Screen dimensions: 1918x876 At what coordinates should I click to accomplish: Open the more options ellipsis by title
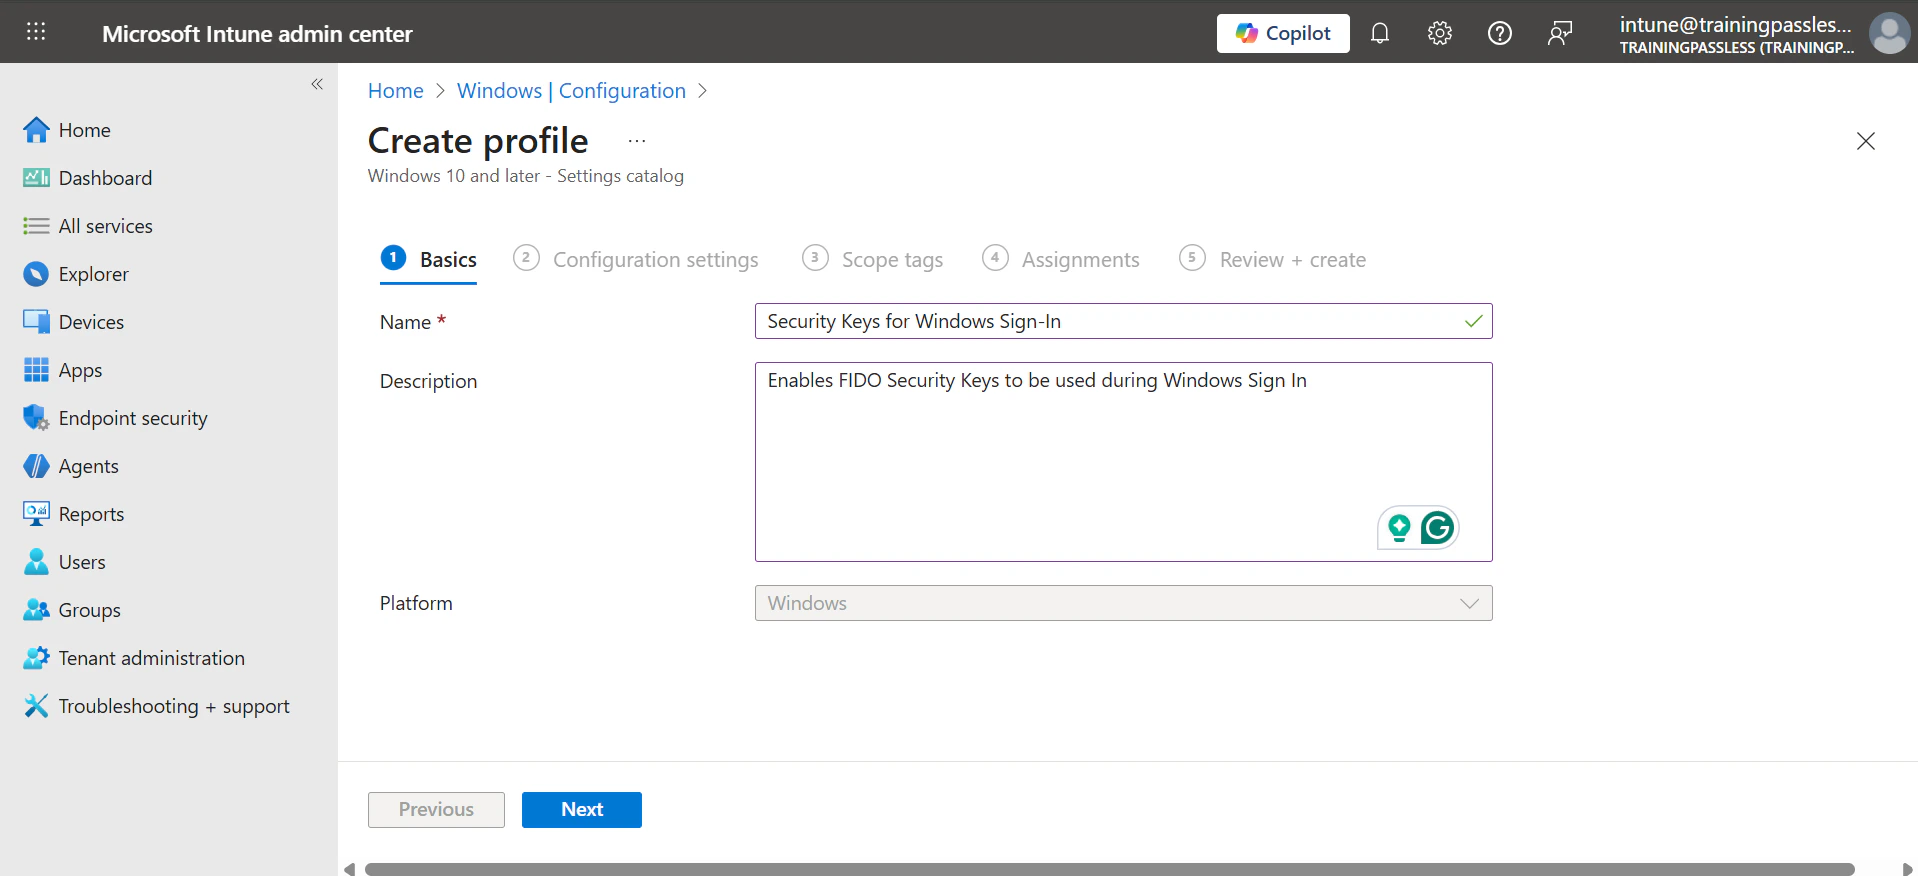click(x=637, y=141)
